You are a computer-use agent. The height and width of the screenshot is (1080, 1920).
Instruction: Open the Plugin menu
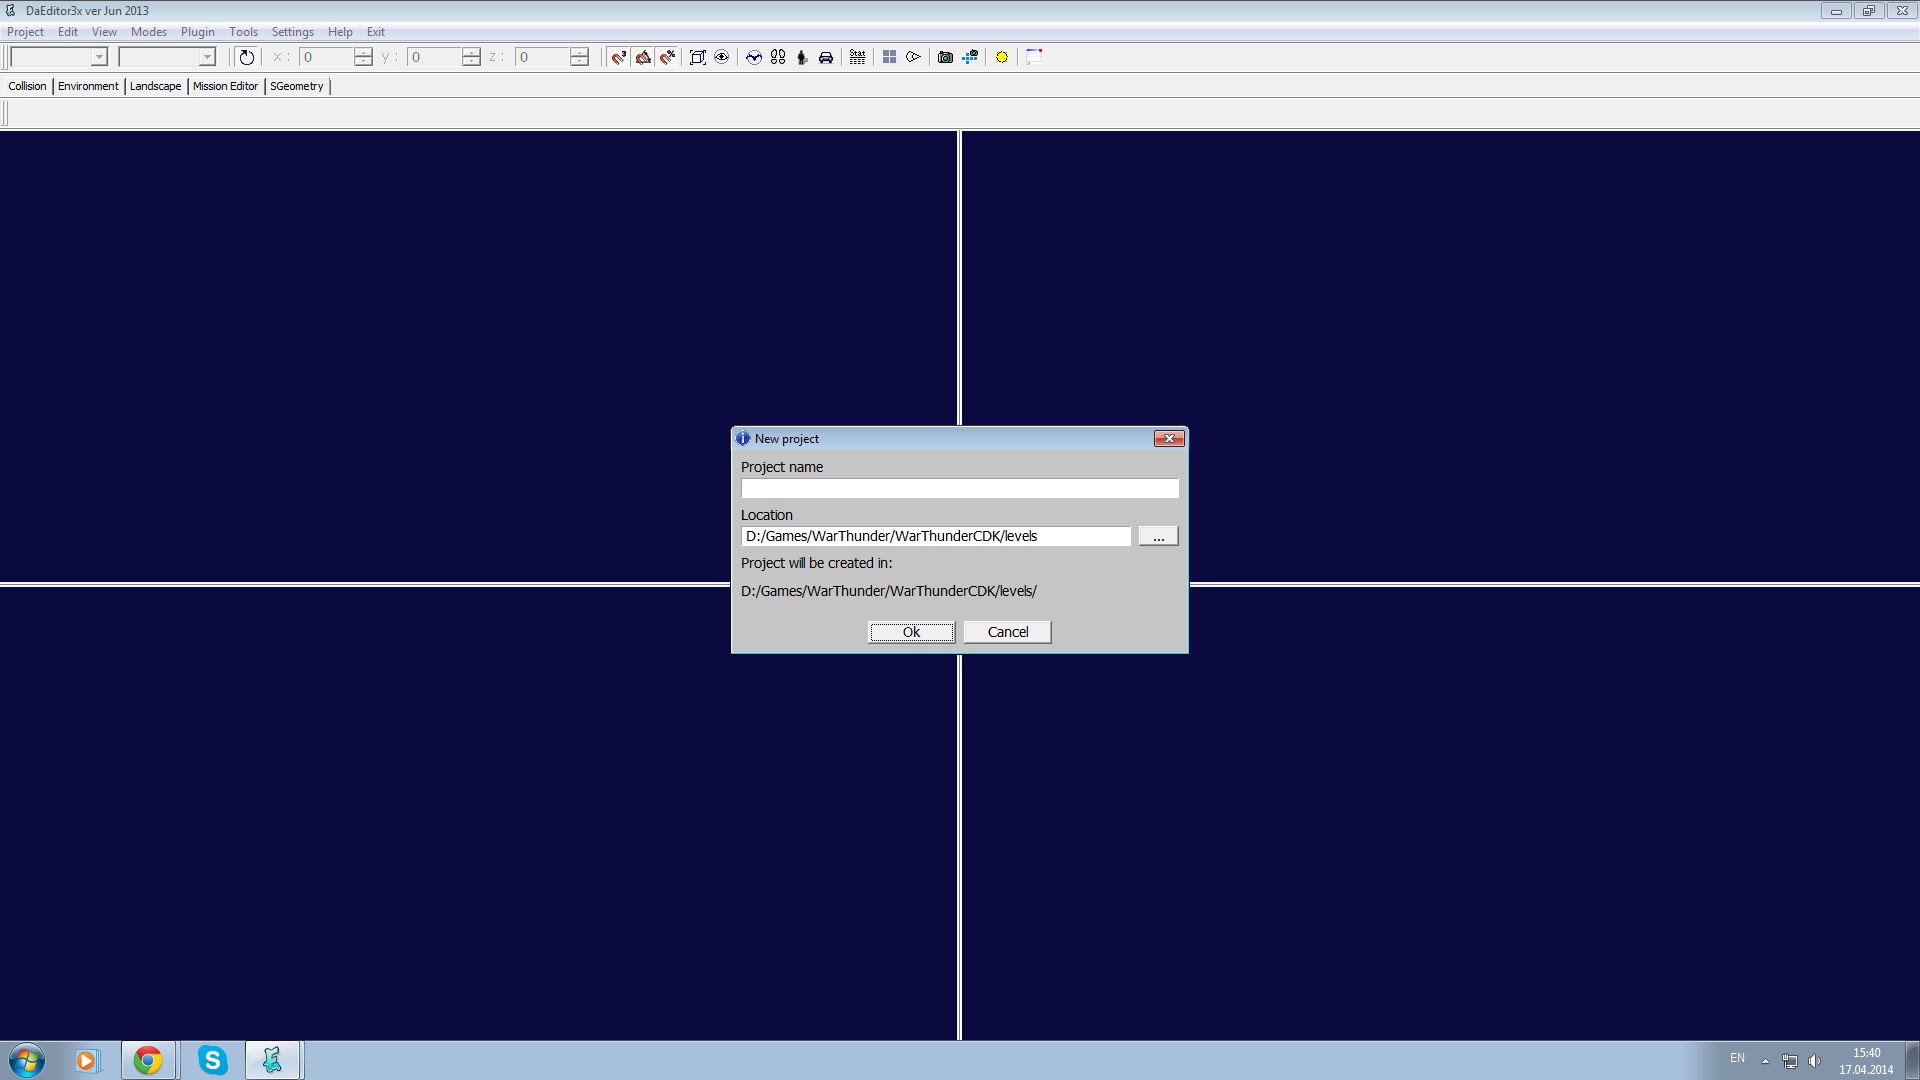[198, 32]
